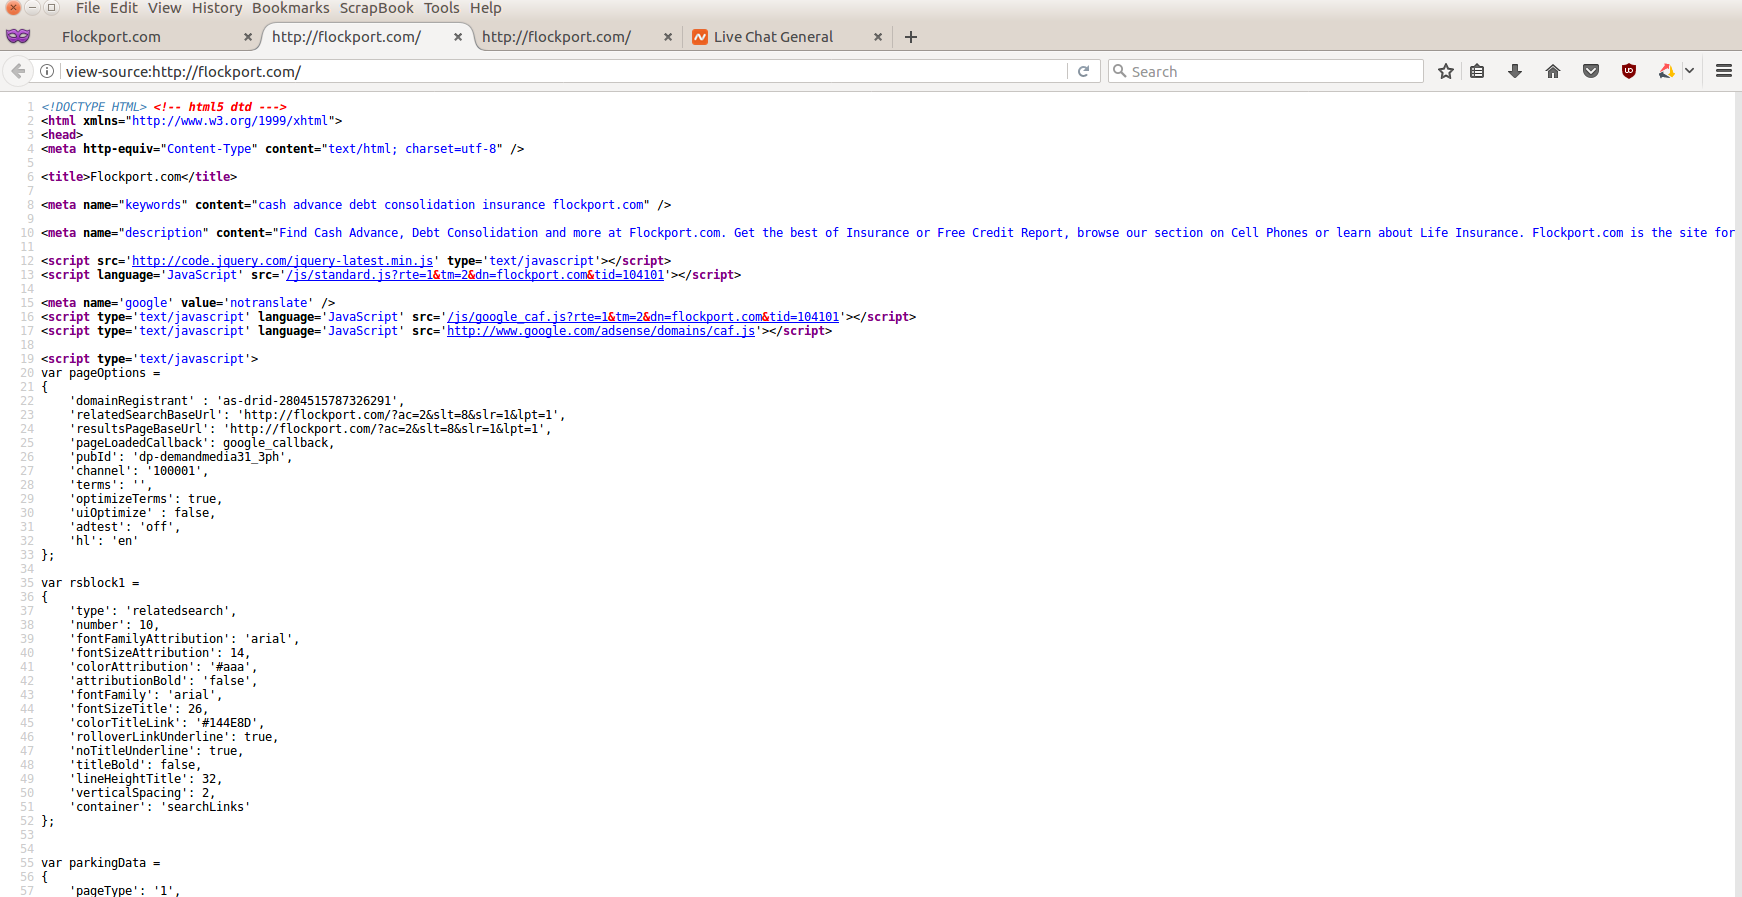Click the back navigation arrow
The width and height of the screenshot is (1742, 897).
[18, 71]
